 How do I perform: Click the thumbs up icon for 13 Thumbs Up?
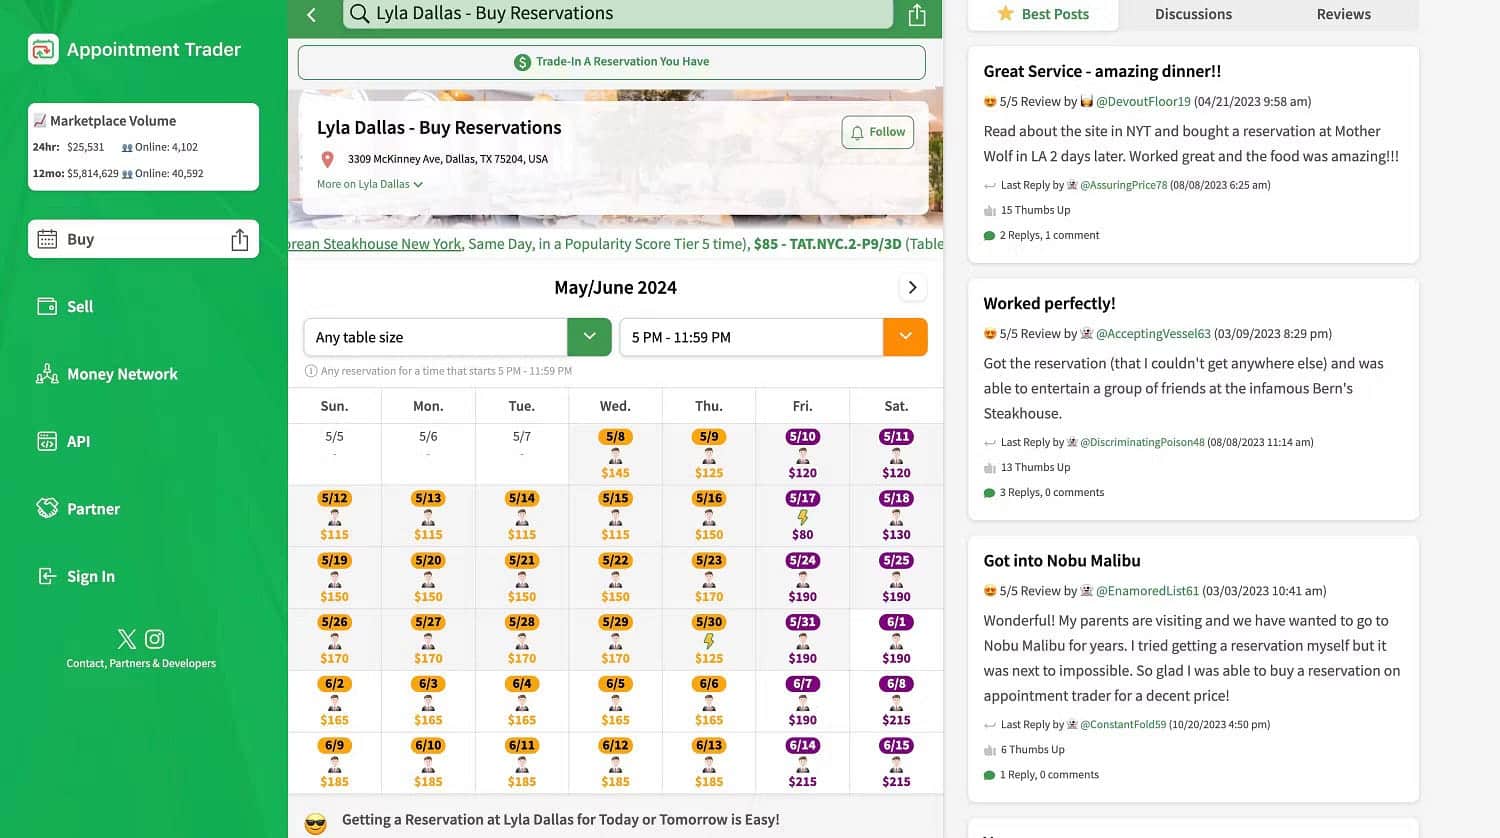click(x=990, y=467)
